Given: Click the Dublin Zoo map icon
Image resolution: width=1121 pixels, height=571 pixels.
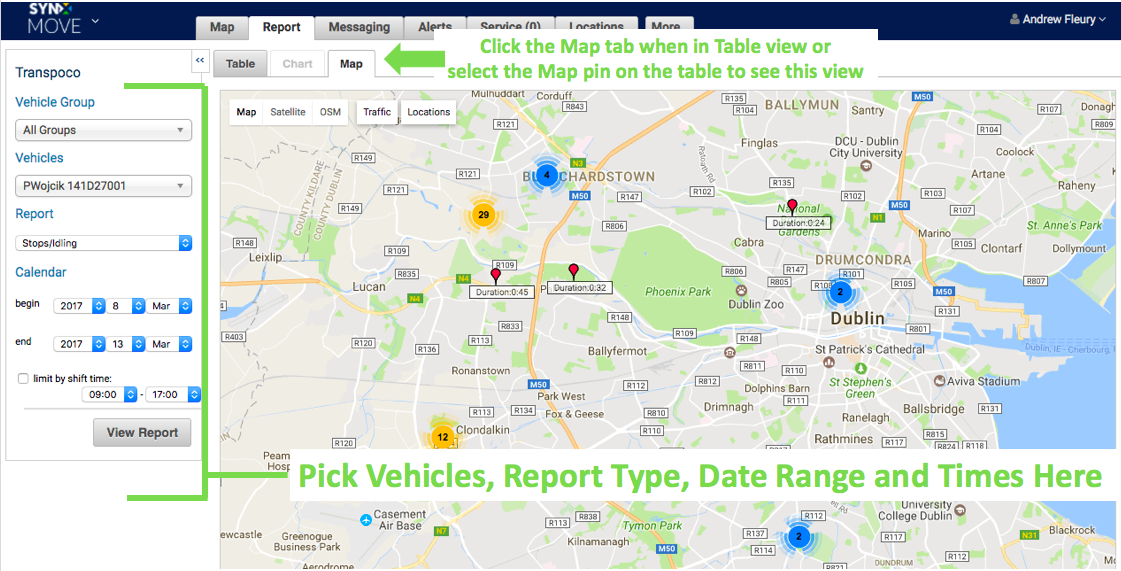Looking at the screenshot, I should pyautogui.click(x=741, y=290).
